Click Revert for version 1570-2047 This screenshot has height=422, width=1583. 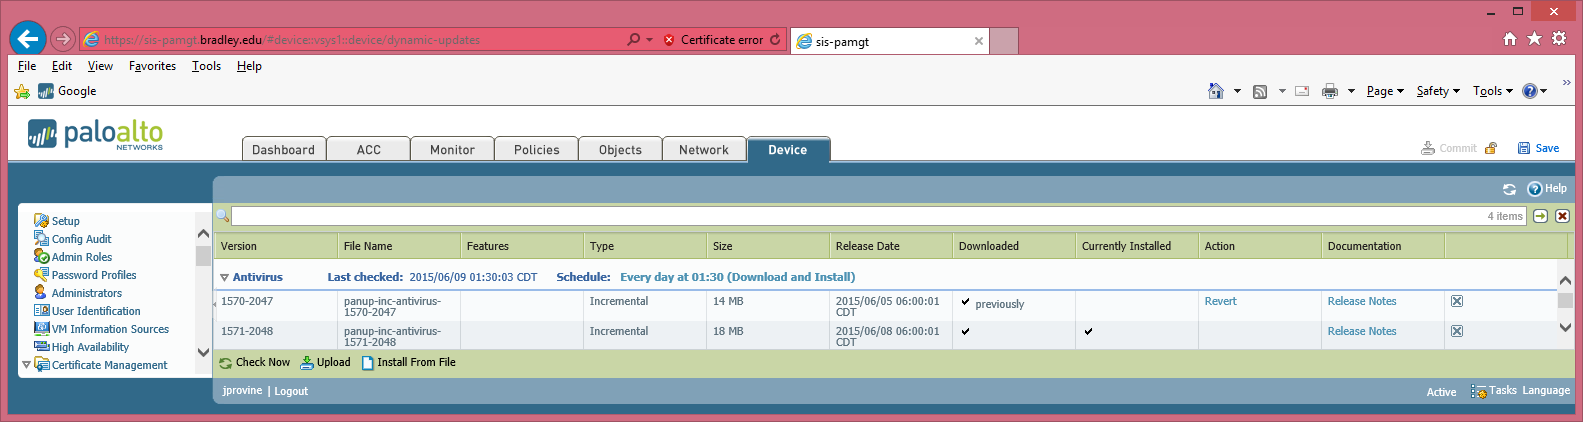pyautogui.click(x=1220, y=301)
